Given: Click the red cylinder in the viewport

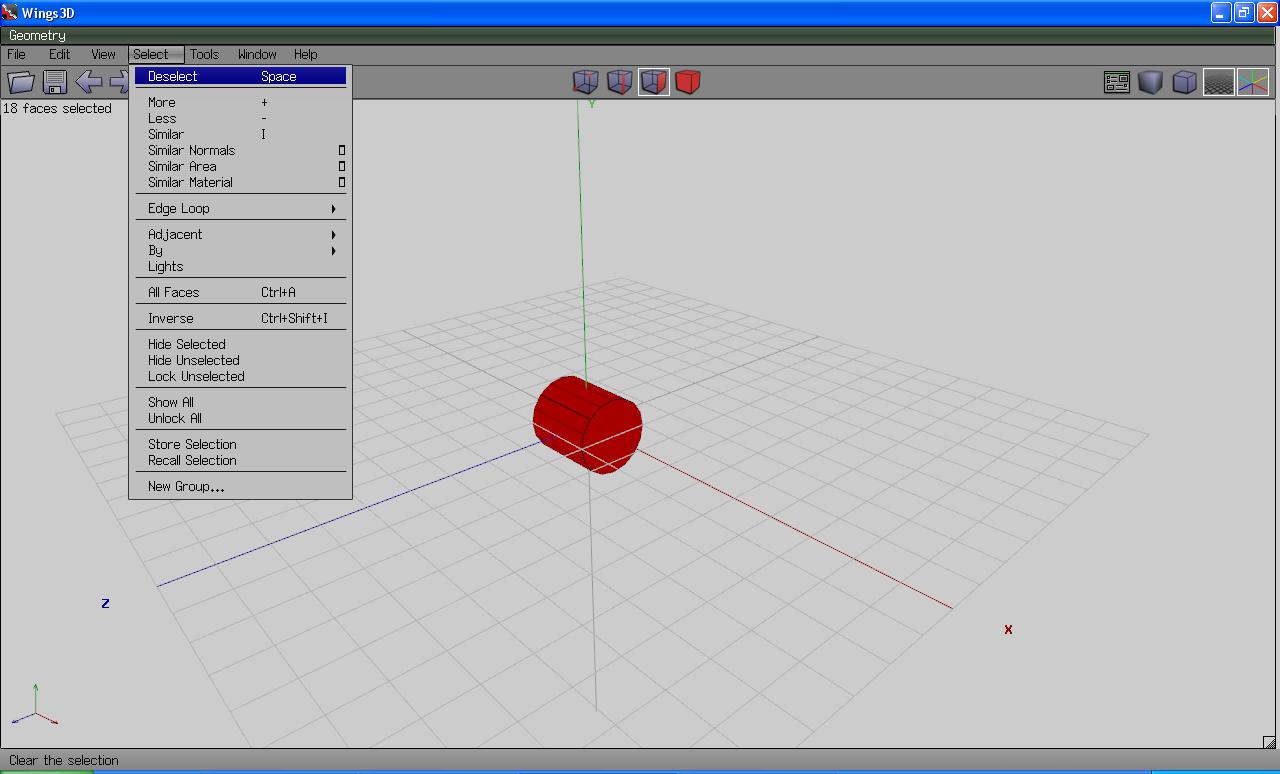Looking at the screenshot, I should (x=587, y=424).
